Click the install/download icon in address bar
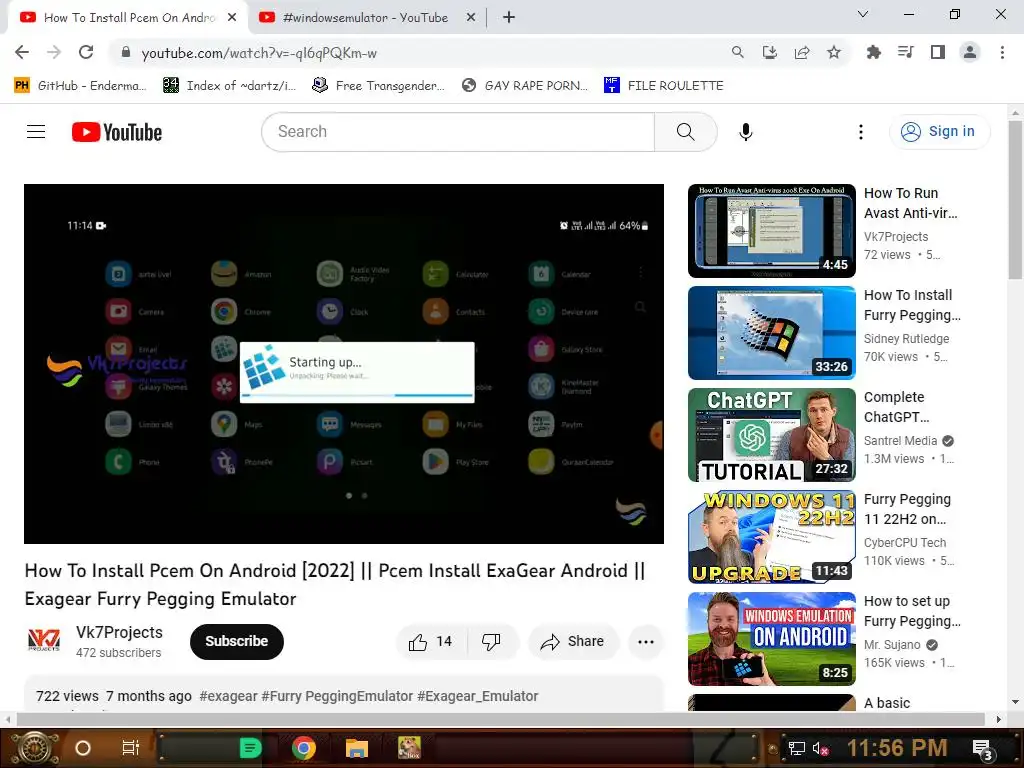The width and height of the screenshot is (1024, 768). tap(770, 52)
